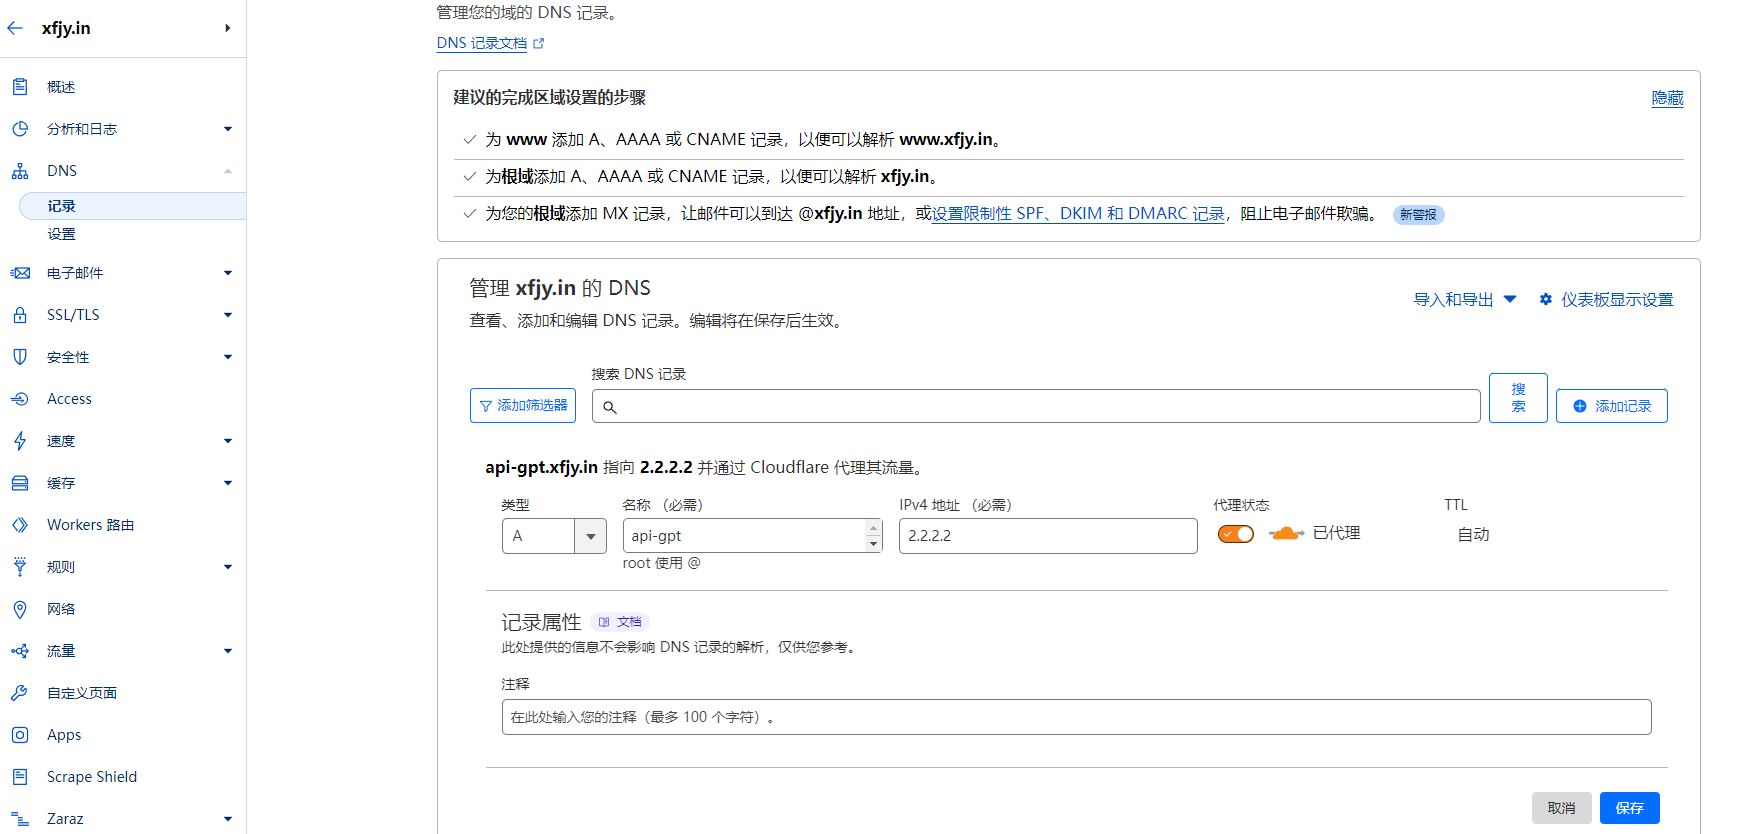
Task: Click the 名称 field stepper arrows
Action: click(x=874, y=536)
